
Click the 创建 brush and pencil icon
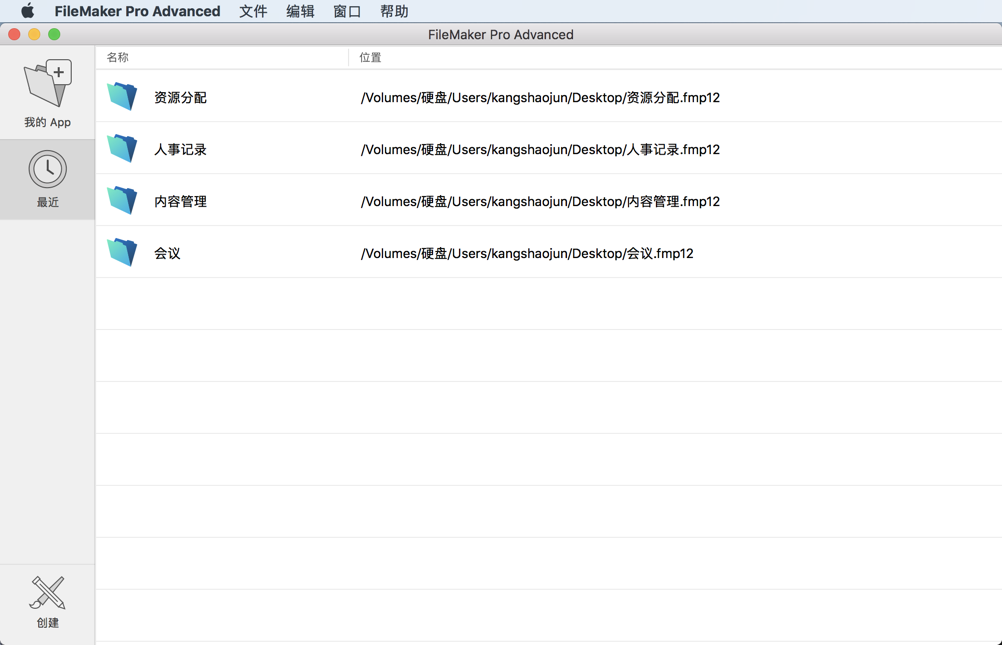click(x=47, y=593)
